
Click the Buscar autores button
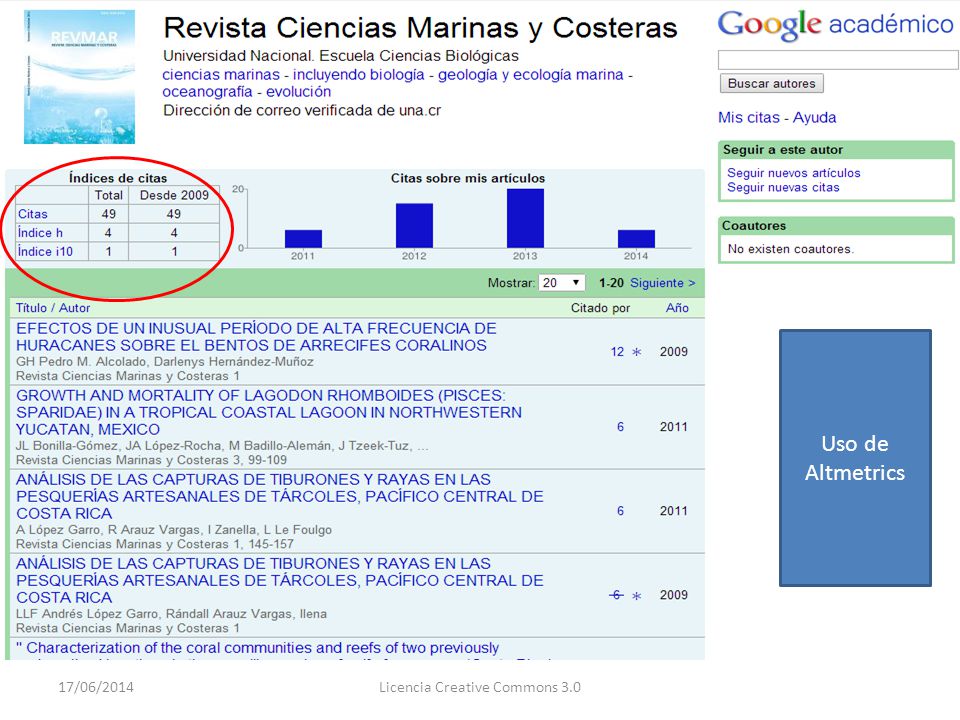coord(771,83)
